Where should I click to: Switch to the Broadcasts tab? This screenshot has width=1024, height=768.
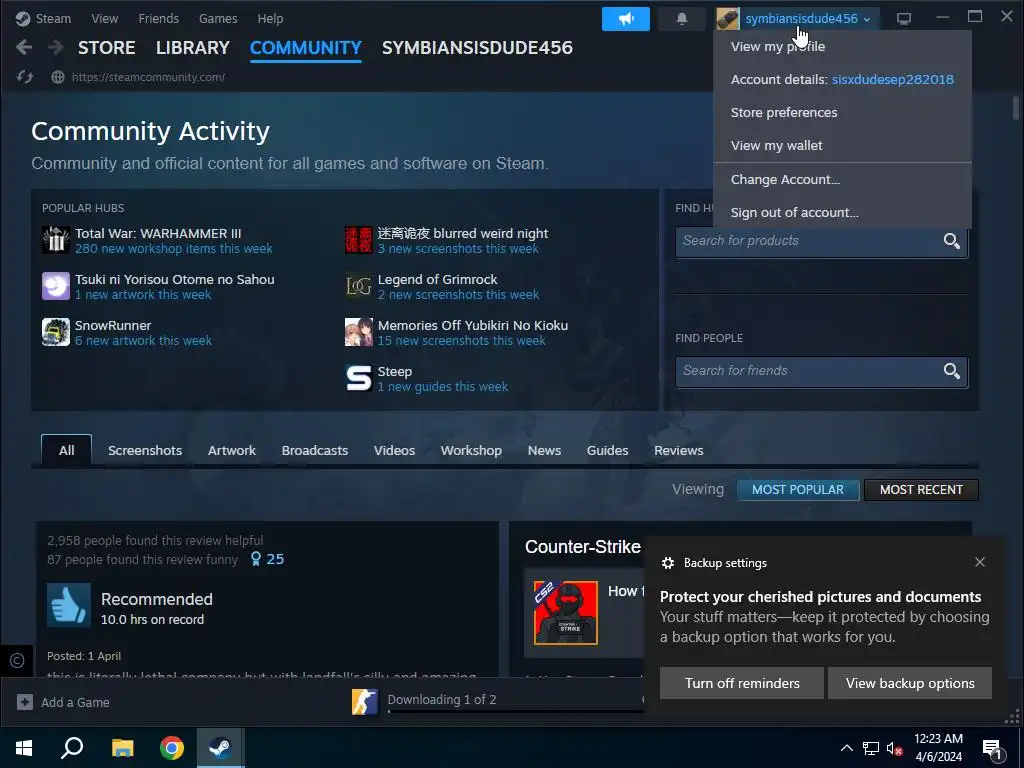click(315, 451)
